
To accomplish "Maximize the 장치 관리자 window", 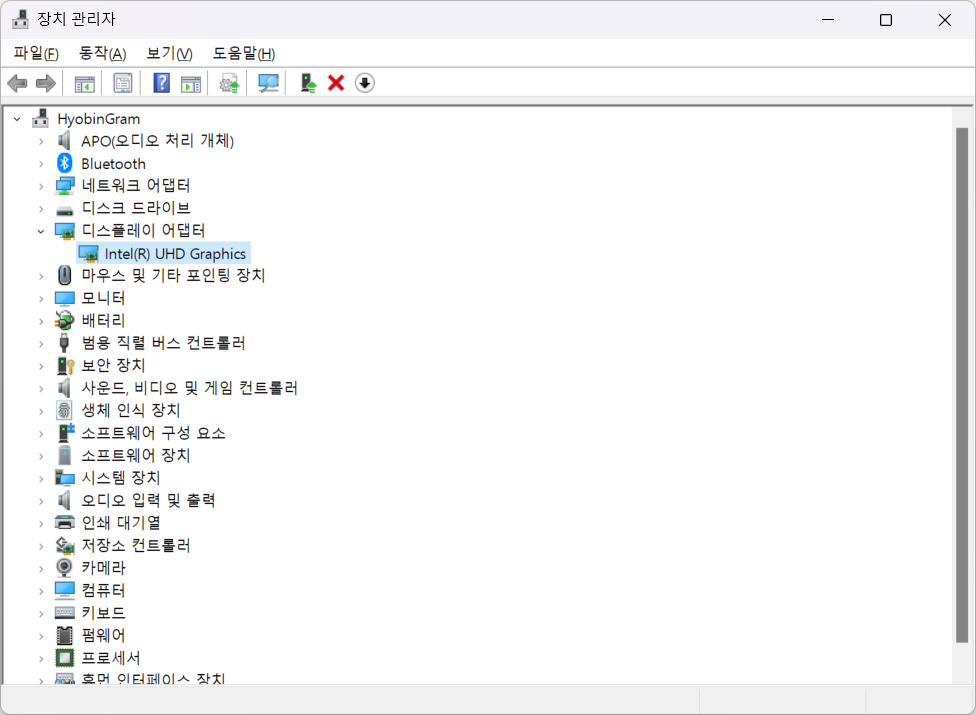I will point(886,20).
